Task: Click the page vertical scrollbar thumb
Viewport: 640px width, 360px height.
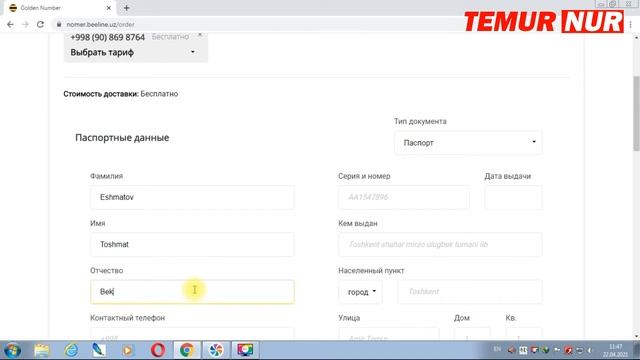Action: tap(636, 113)
